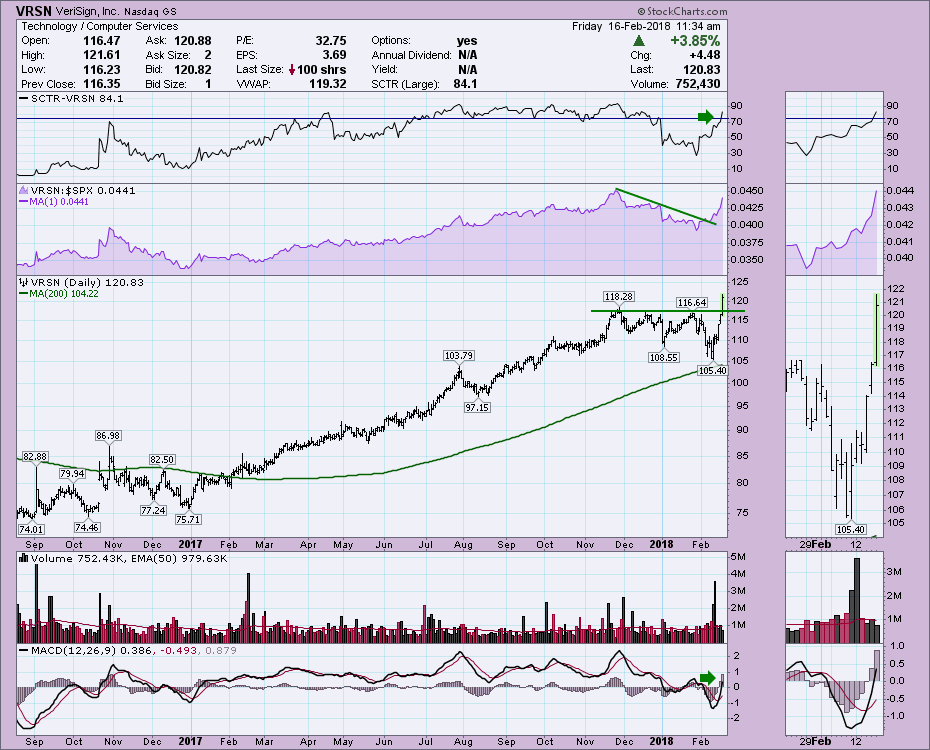Click the 'VRSN (Daily) 120.83' price legend
930x750 pixels.
[x=87, y=282]
